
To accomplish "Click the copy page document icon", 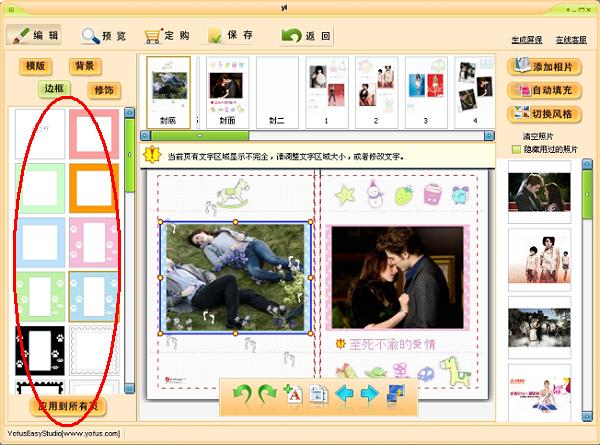I will (x=318, y=394).
